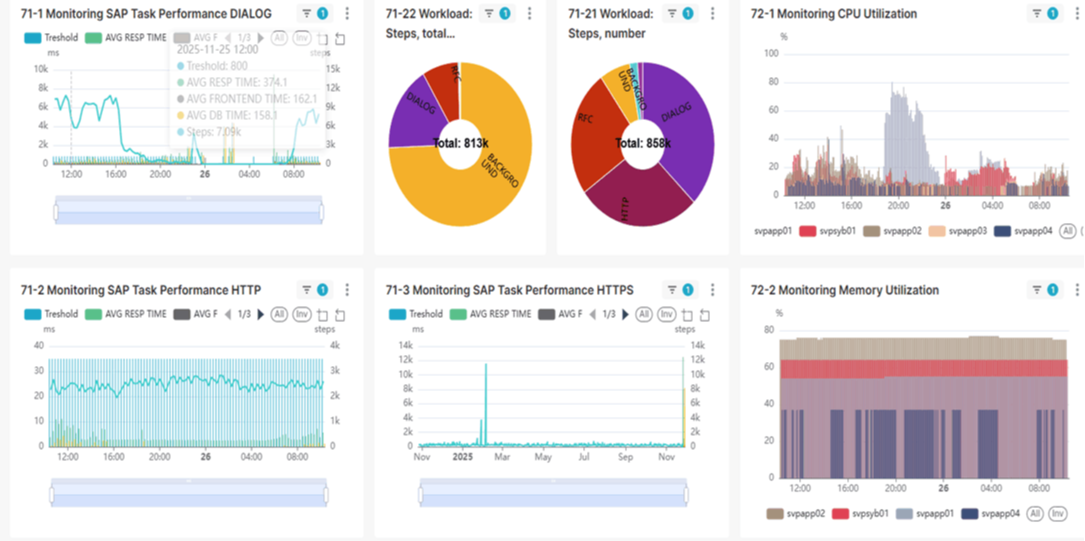The height and width of the screenshot is (541, 1085).
Task: Click zoom-select icon in 71-2 HTTP chart
Action: 322,315
